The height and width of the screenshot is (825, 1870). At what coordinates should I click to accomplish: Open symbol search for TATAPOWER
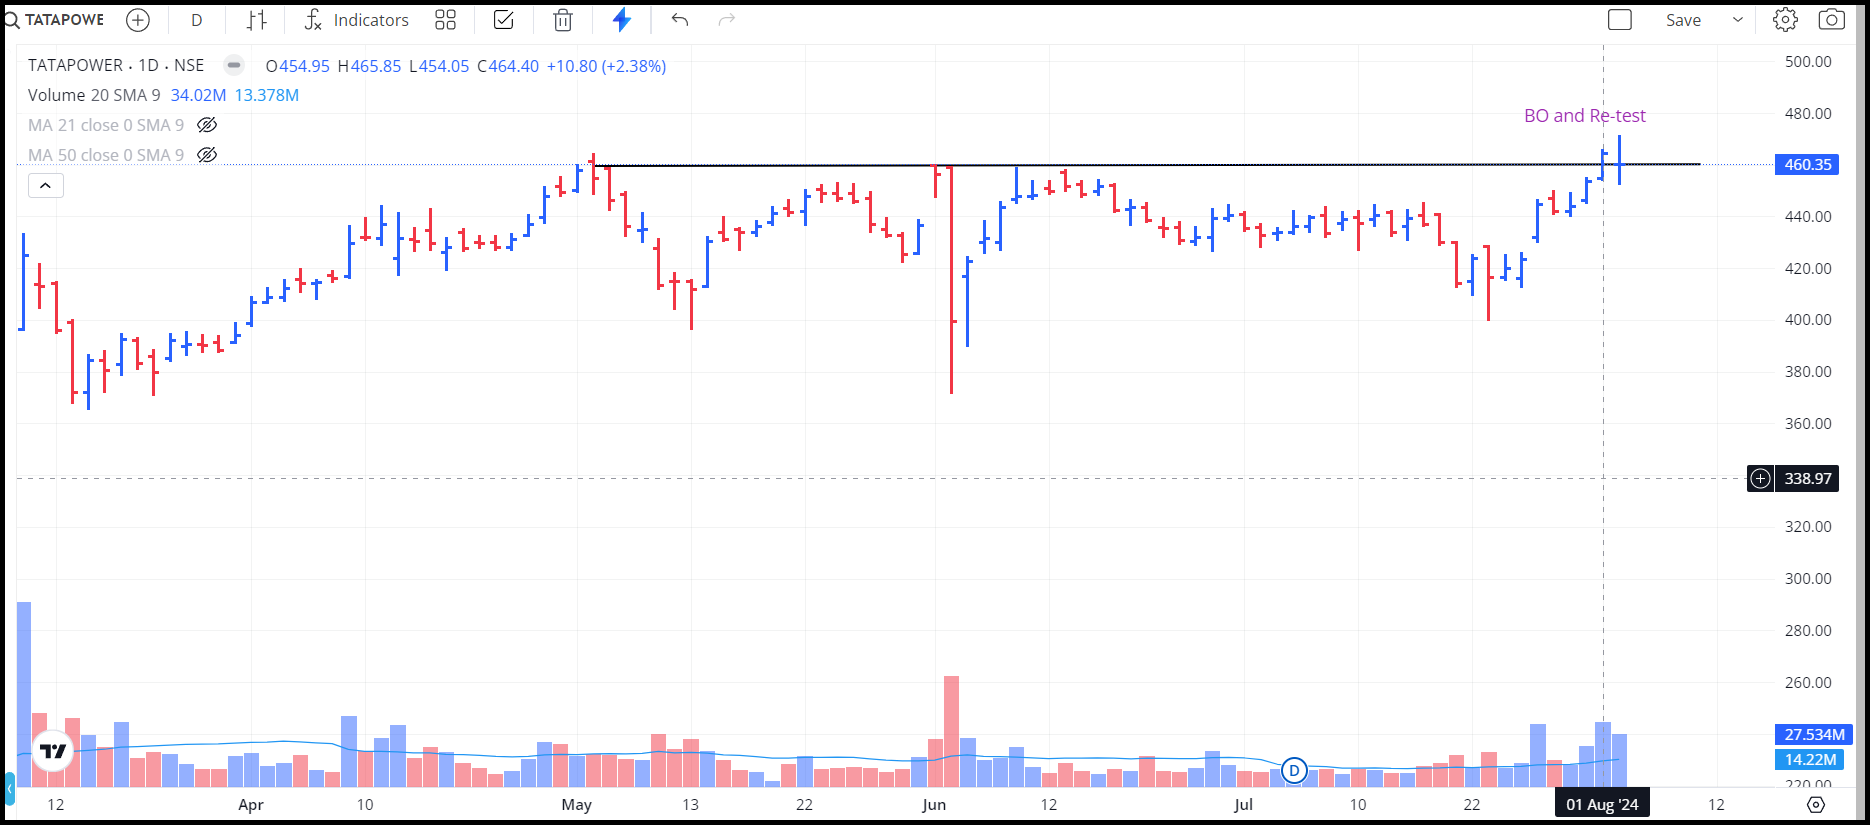point(54,20)
